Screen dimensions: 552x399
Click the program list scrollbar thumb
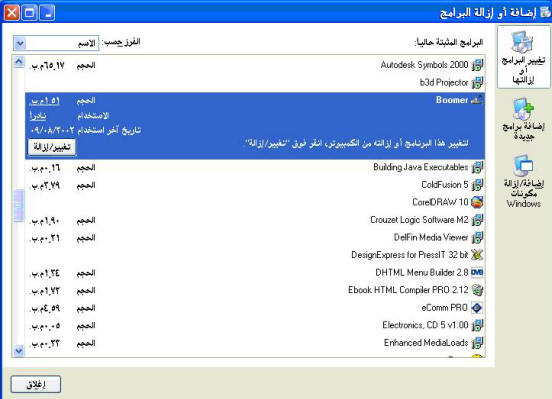tap(19, 206)
